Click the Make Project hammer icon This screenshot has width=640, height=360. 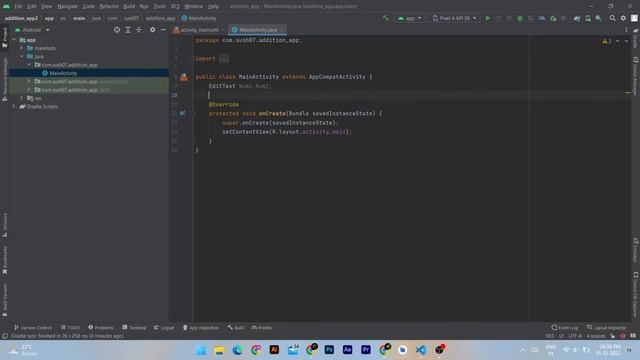tap(386, 18)
